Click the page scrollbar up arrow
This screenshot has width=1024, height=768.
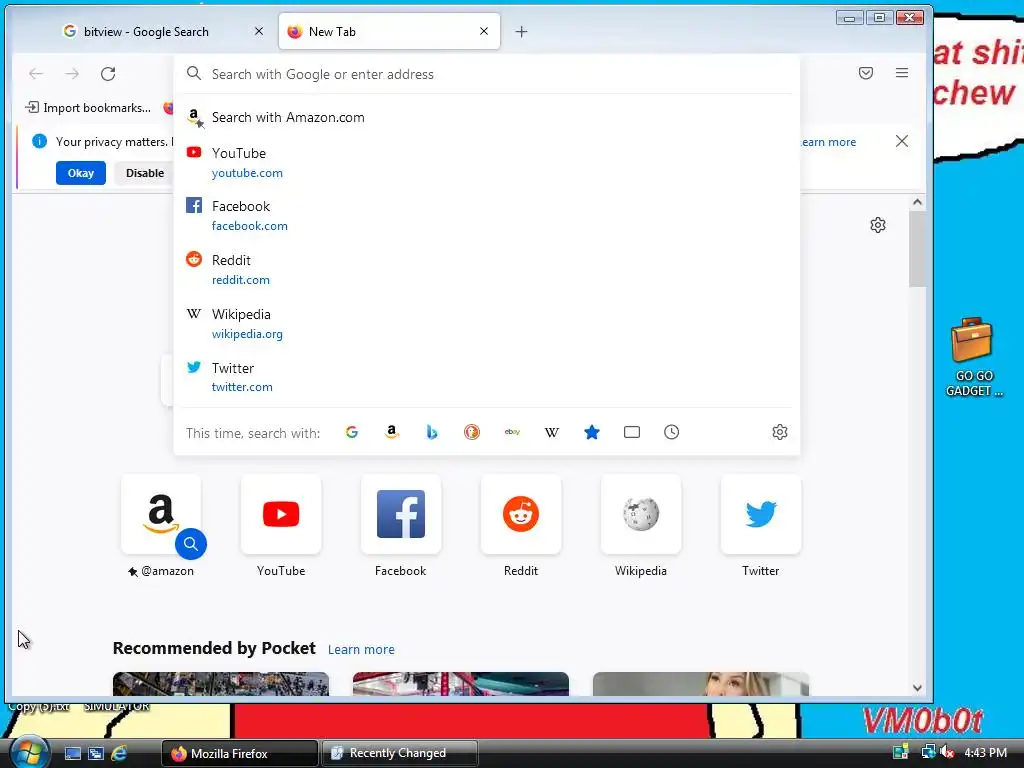tap(917, 202)
